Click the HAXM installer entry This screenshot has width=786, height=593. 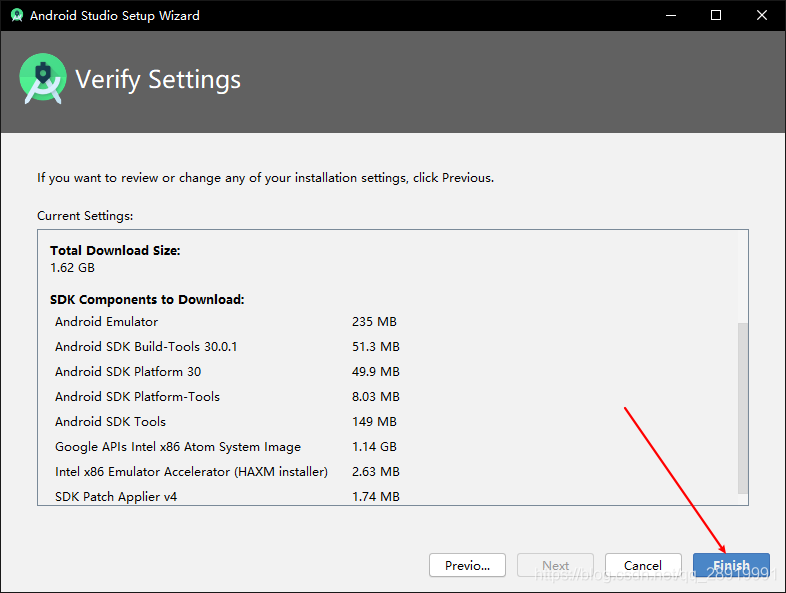[x=191, y=472]
